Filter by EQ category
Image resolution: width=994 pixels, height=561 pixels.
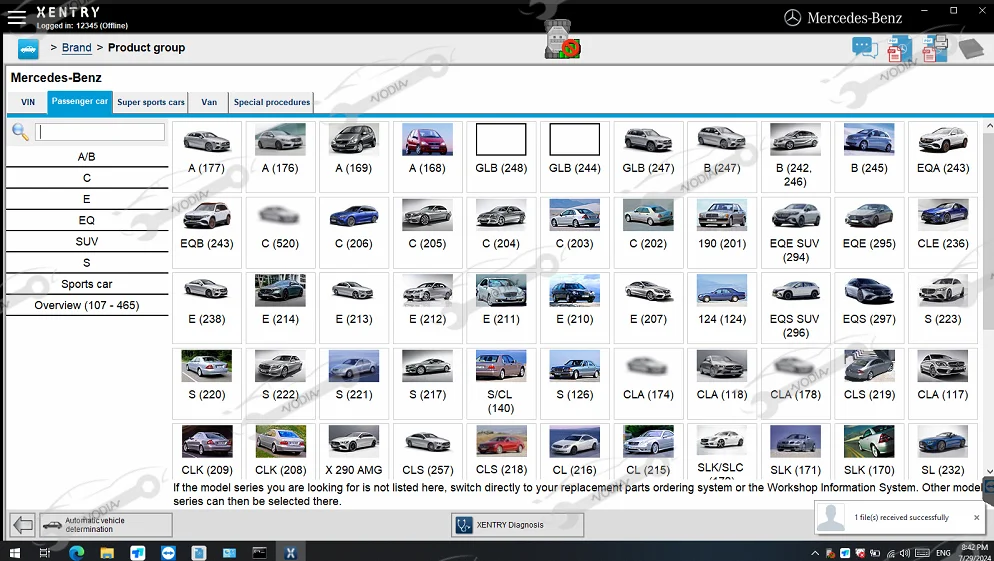[87, 220]
